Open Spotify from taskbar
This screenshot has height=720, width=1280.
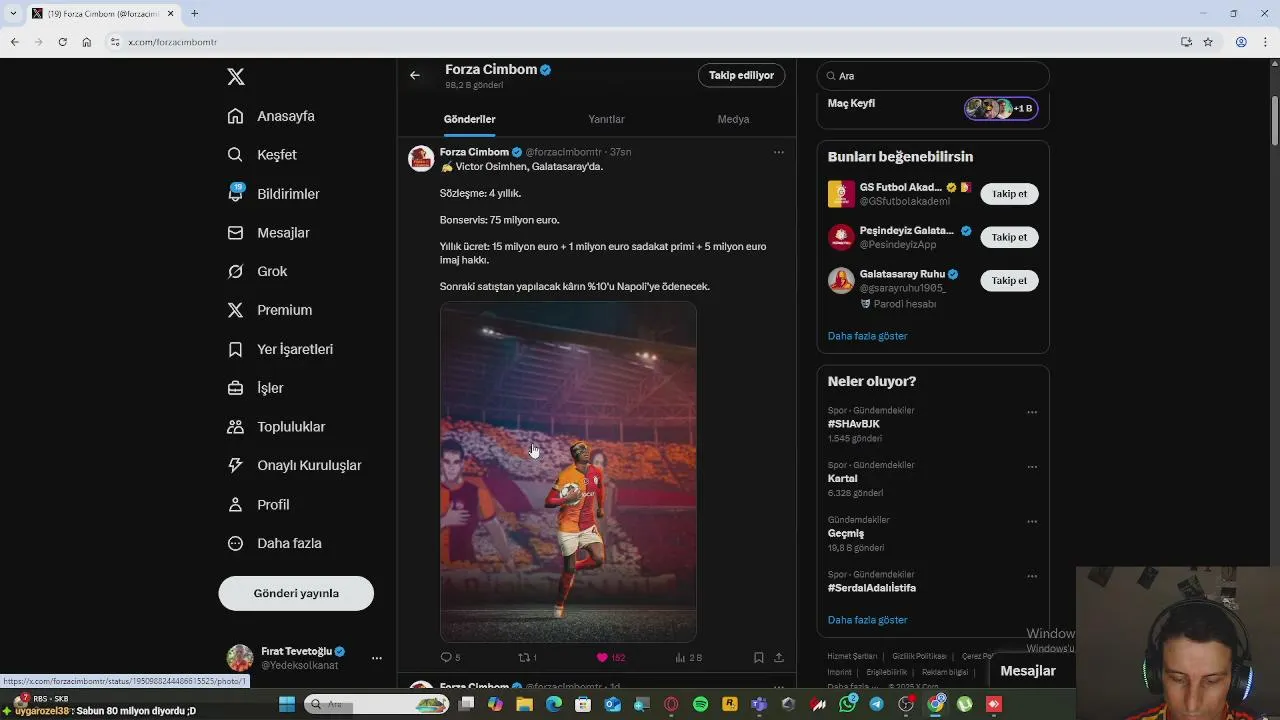[x=700, y=704]
